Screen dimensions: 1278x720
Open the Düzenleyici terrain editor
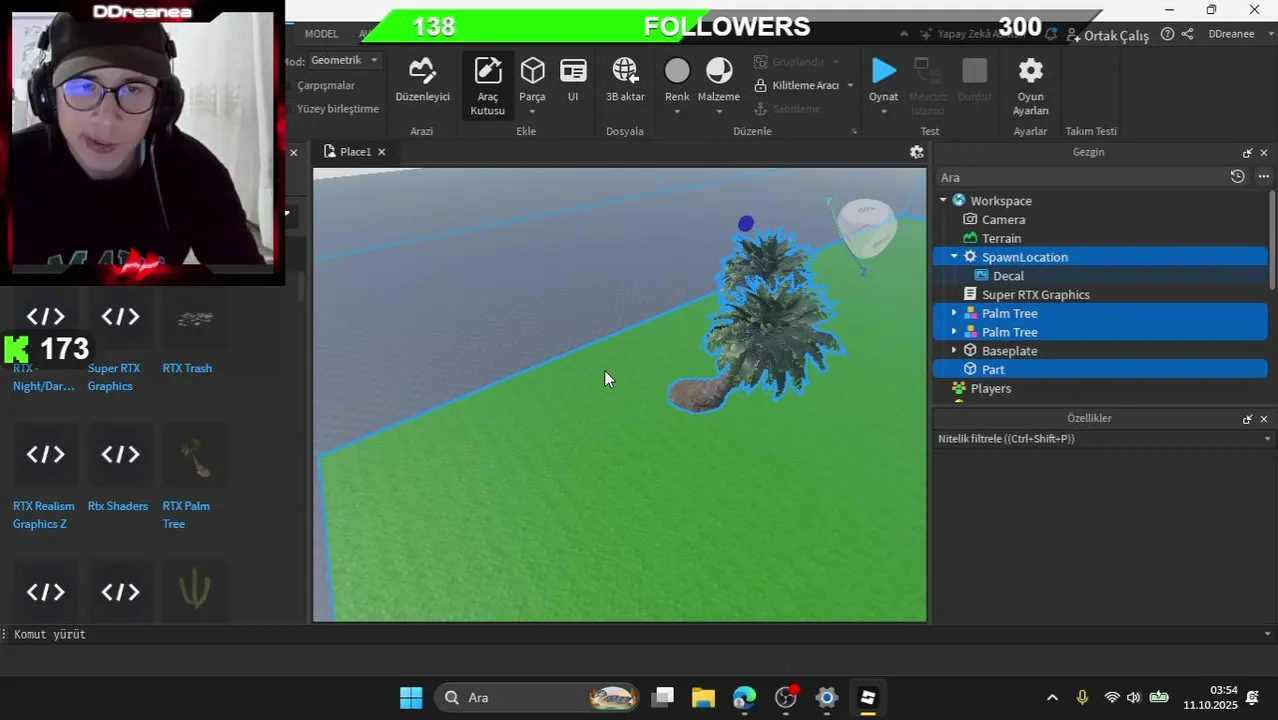[x=422, y=80]
